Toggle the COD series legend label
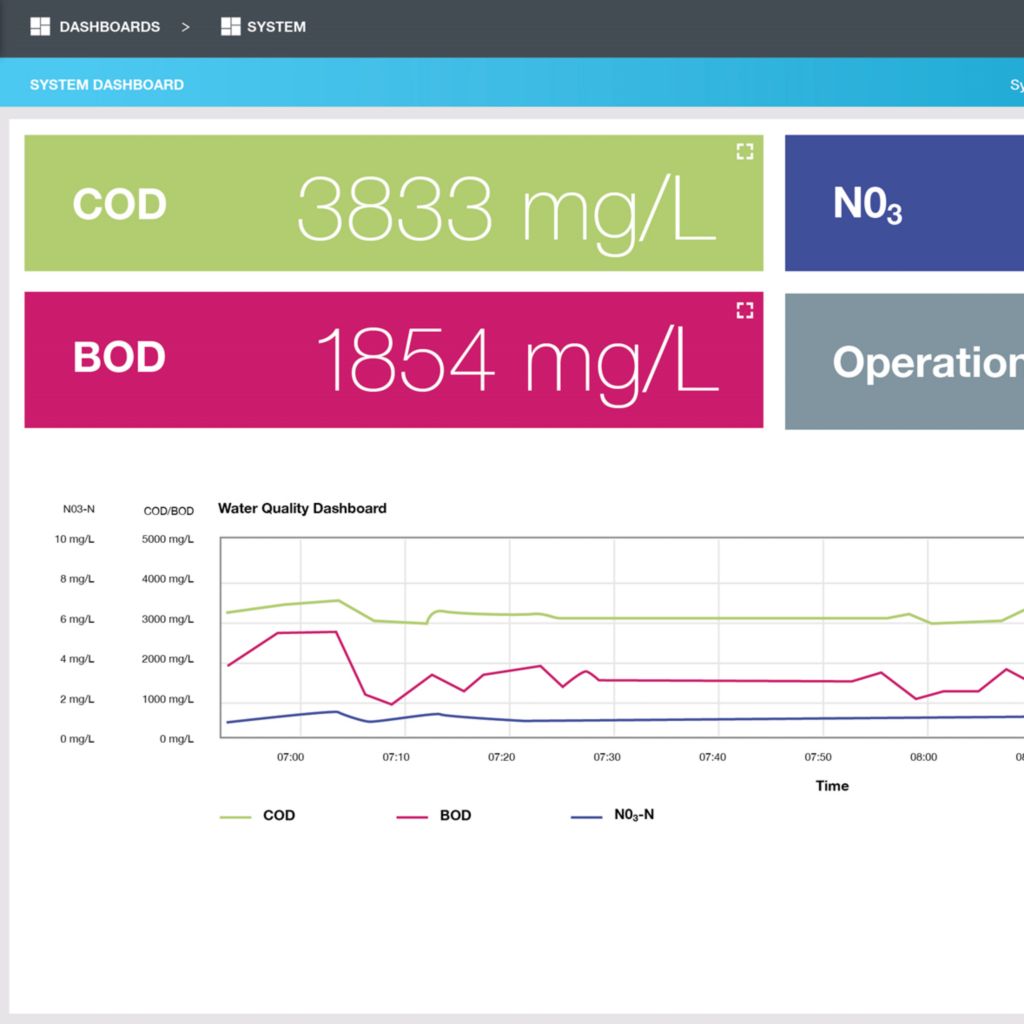Screen dimensions: 1024x1024 click(x=279, y=816)
